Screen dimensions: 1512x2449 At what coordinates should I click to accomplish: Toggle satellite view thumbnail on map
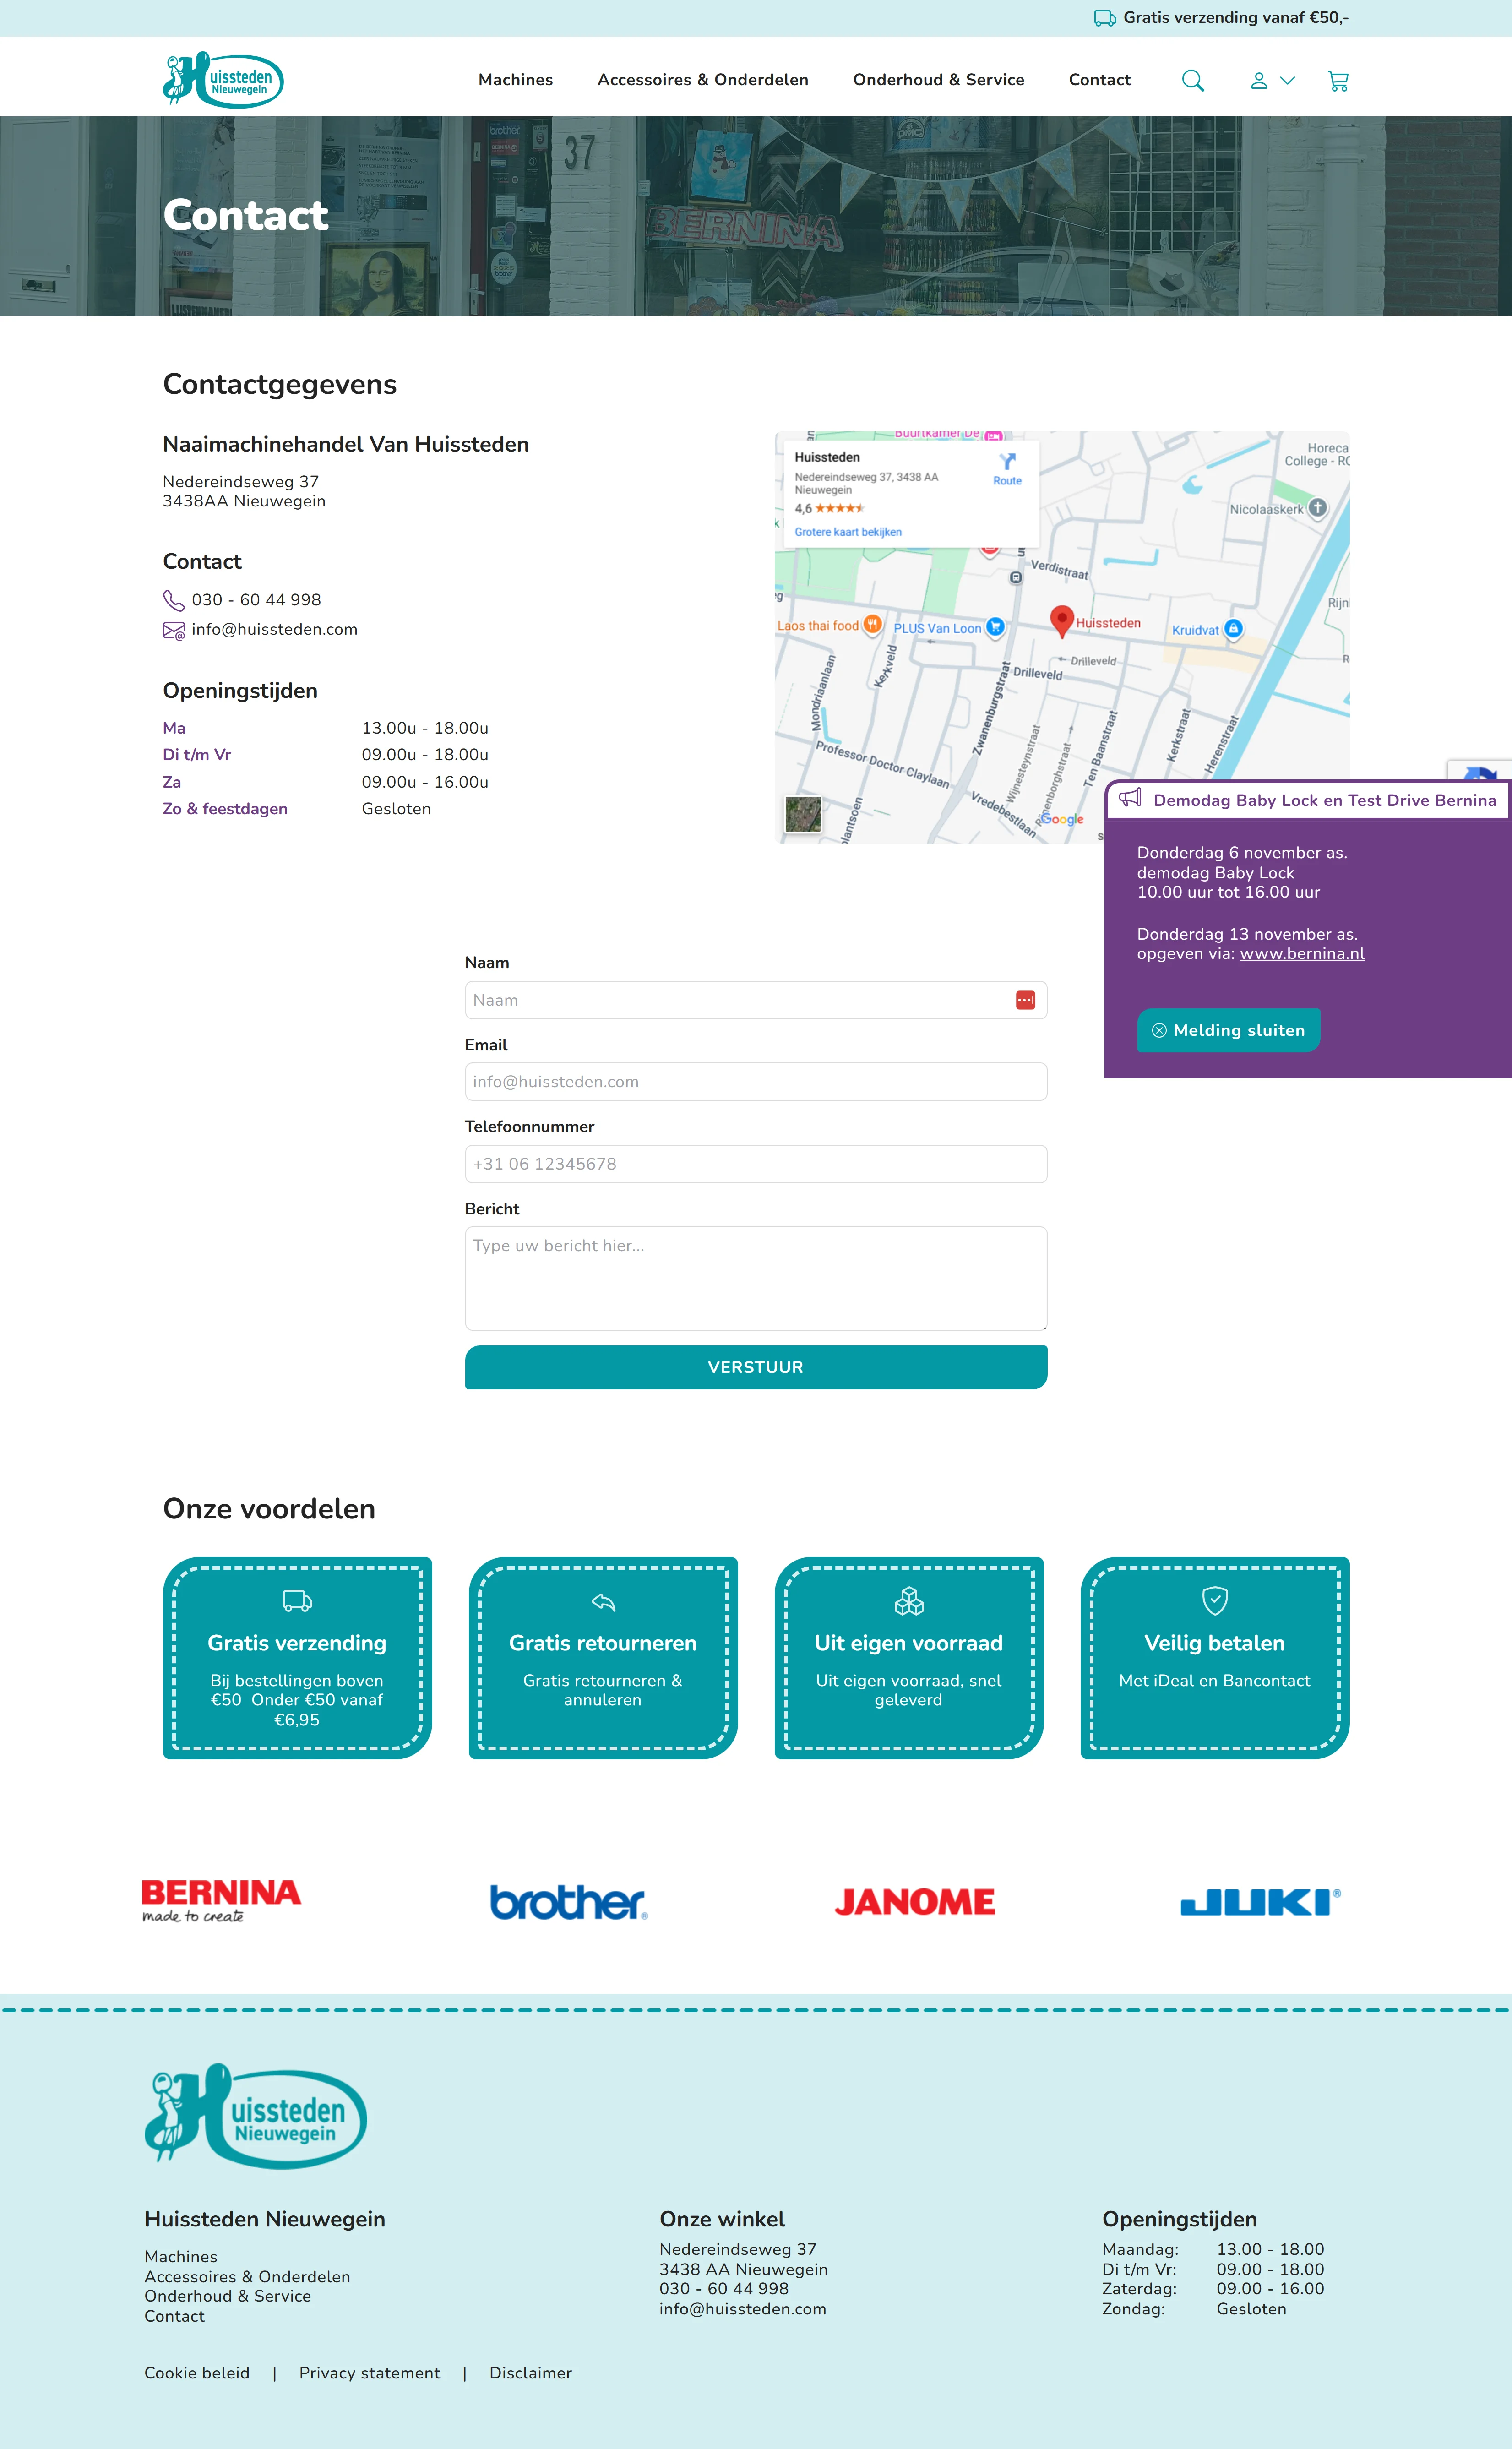pos(803,814)
